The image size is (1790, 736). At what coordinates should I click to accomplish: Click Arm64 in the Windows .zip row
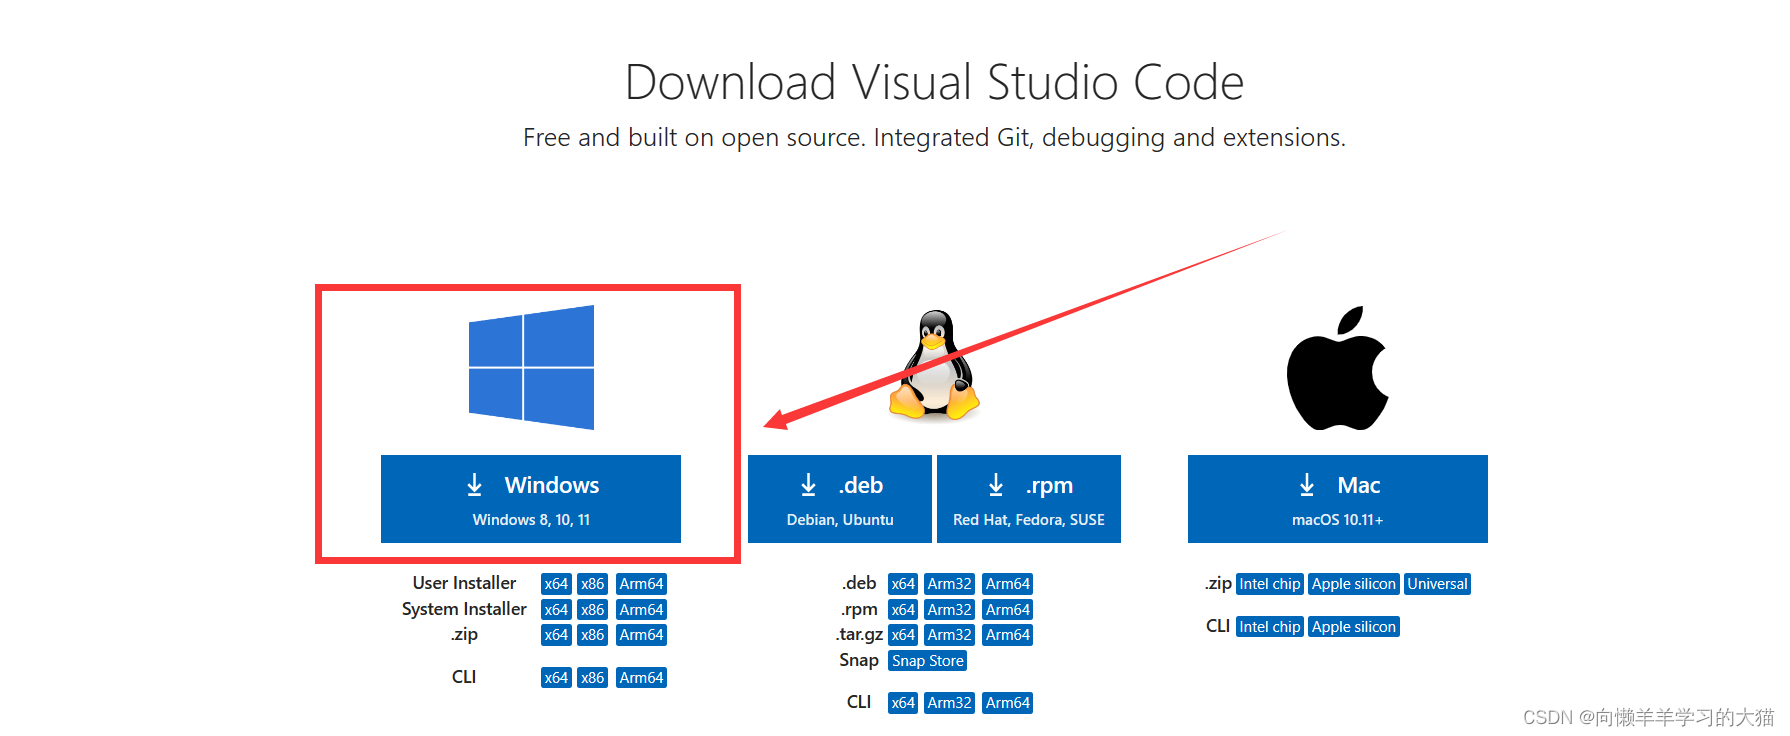tap(641, 635)
